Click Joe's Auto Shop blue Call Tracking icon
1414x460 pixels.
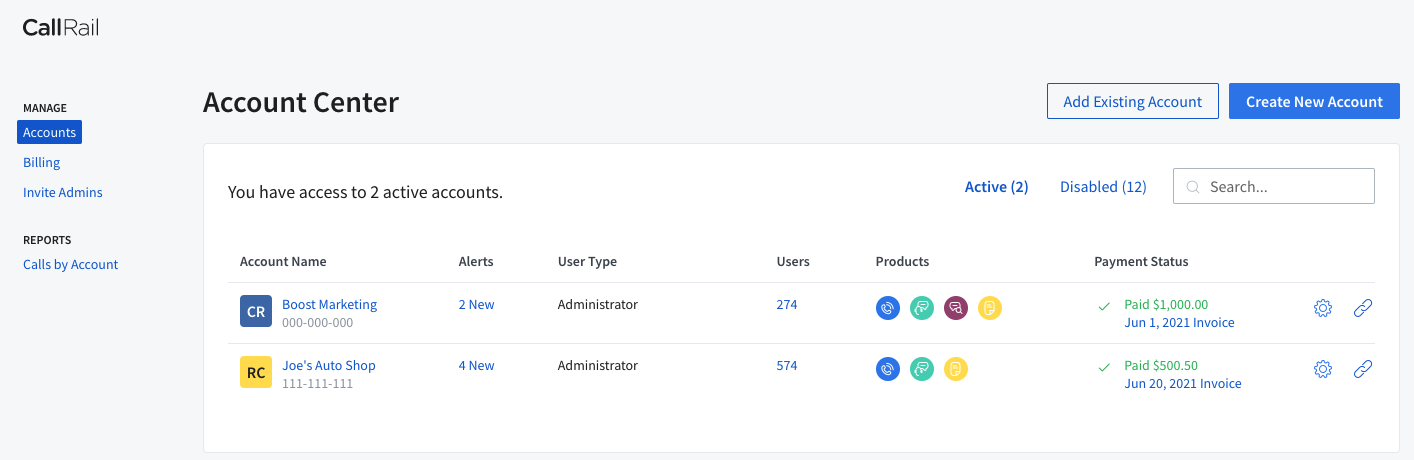pos(888,369)
